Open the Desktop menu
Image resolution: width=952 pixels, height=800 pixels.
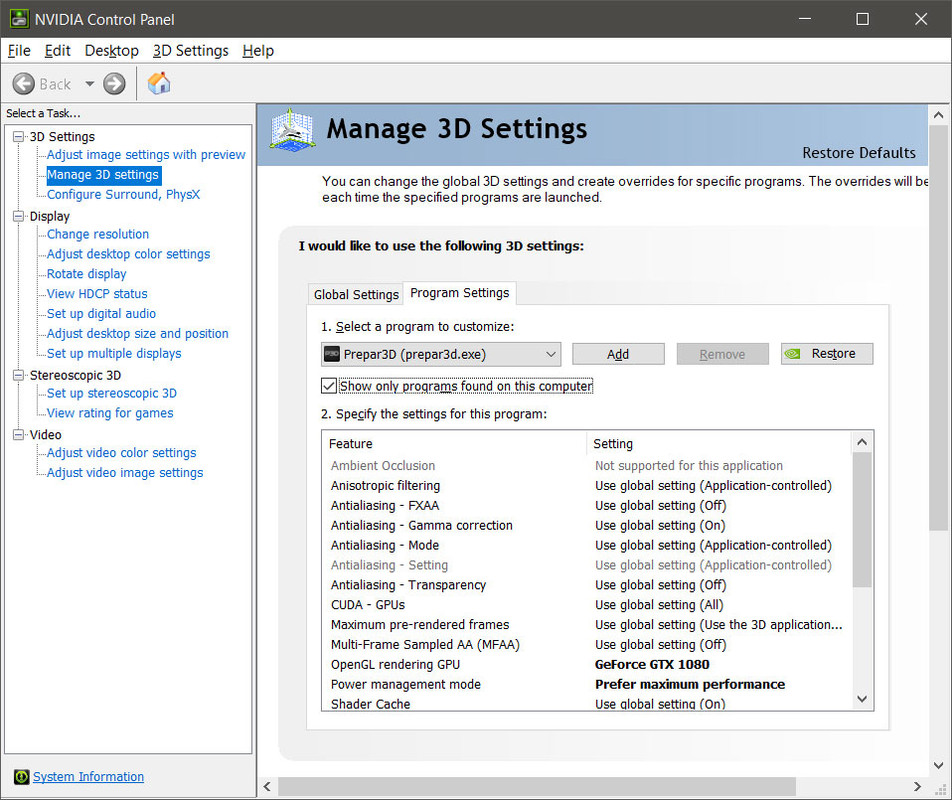click(x=112, y=50)
